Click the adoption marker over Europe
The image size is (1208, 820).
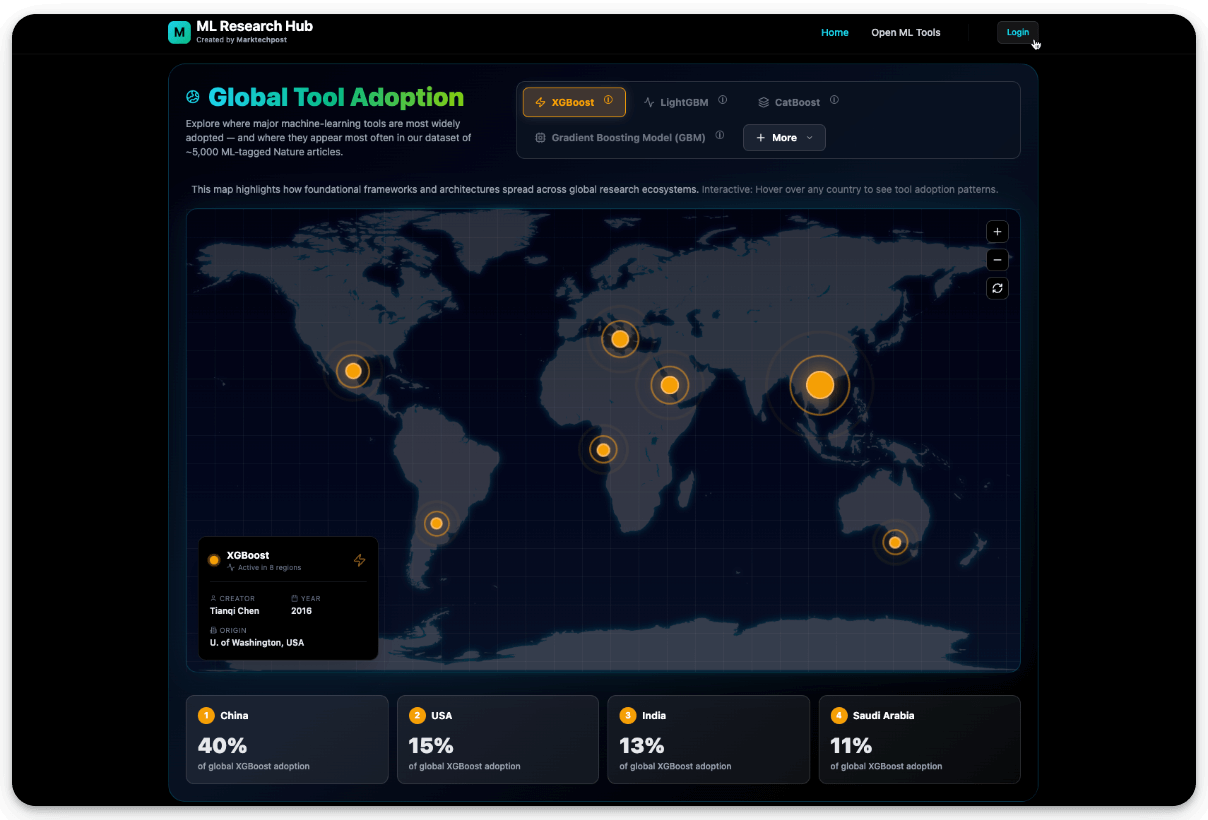tap(620, 339)
